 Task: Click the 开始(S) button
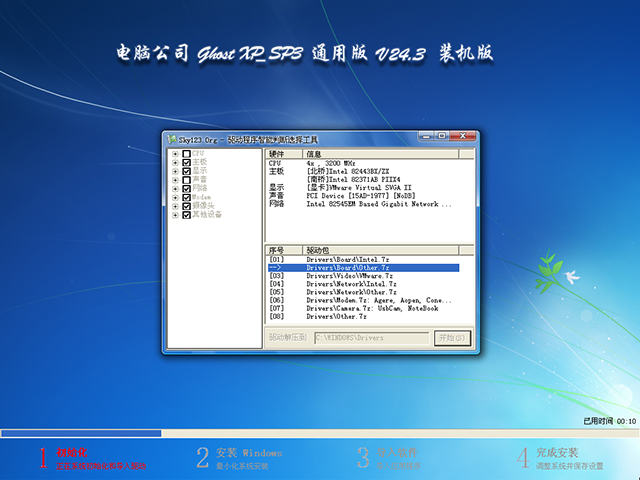450,338
